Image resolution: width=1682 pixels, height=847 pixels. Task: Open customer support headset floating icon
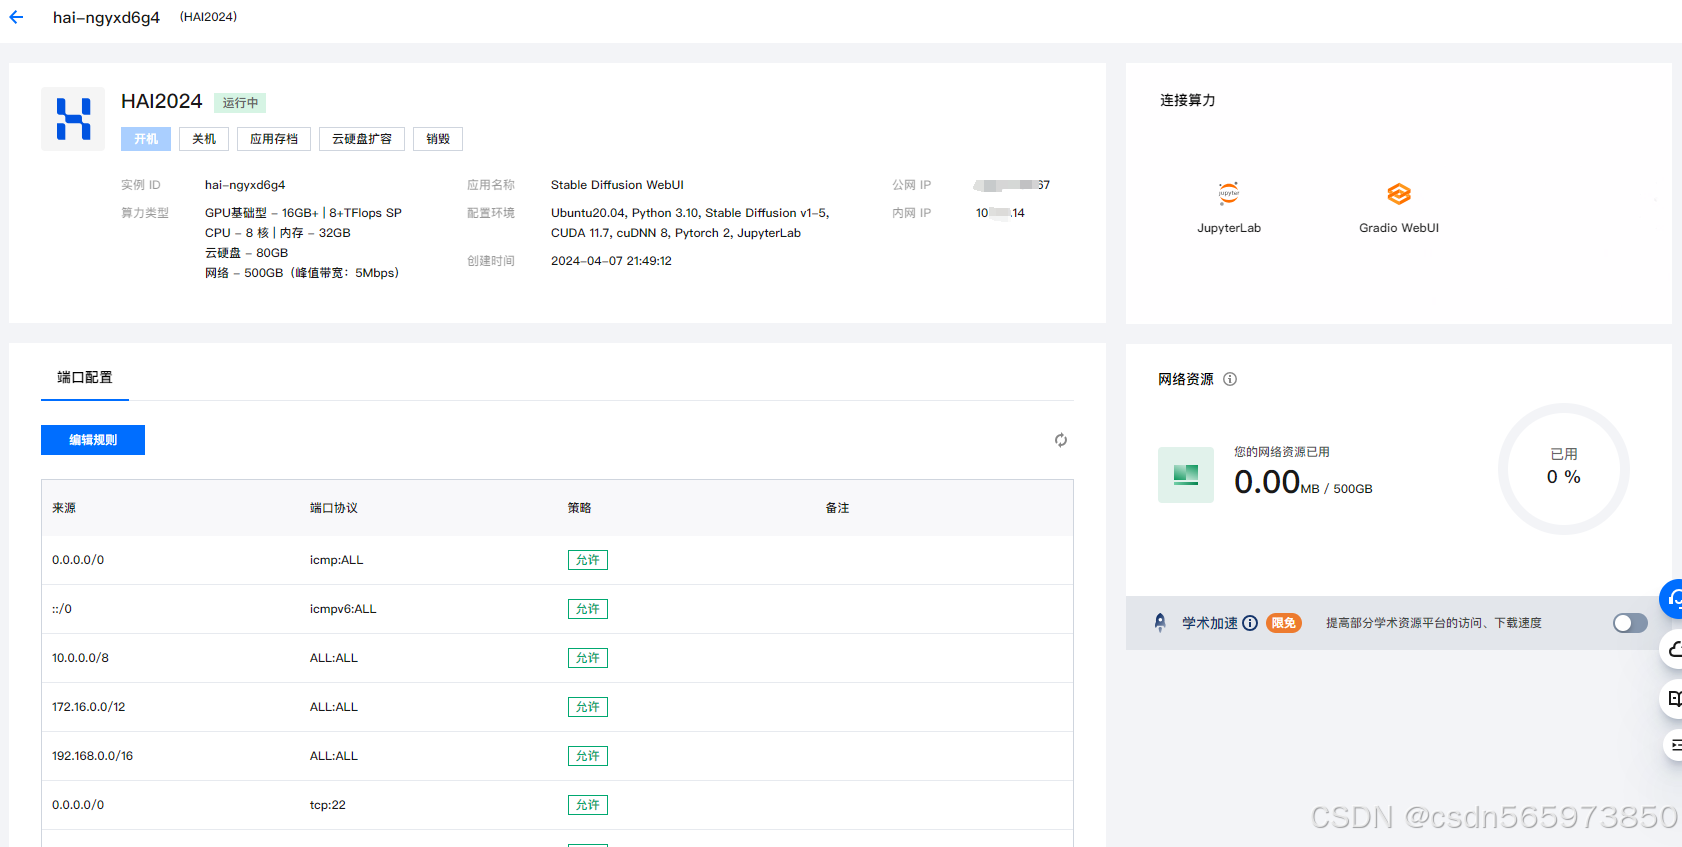(1672, 599)
